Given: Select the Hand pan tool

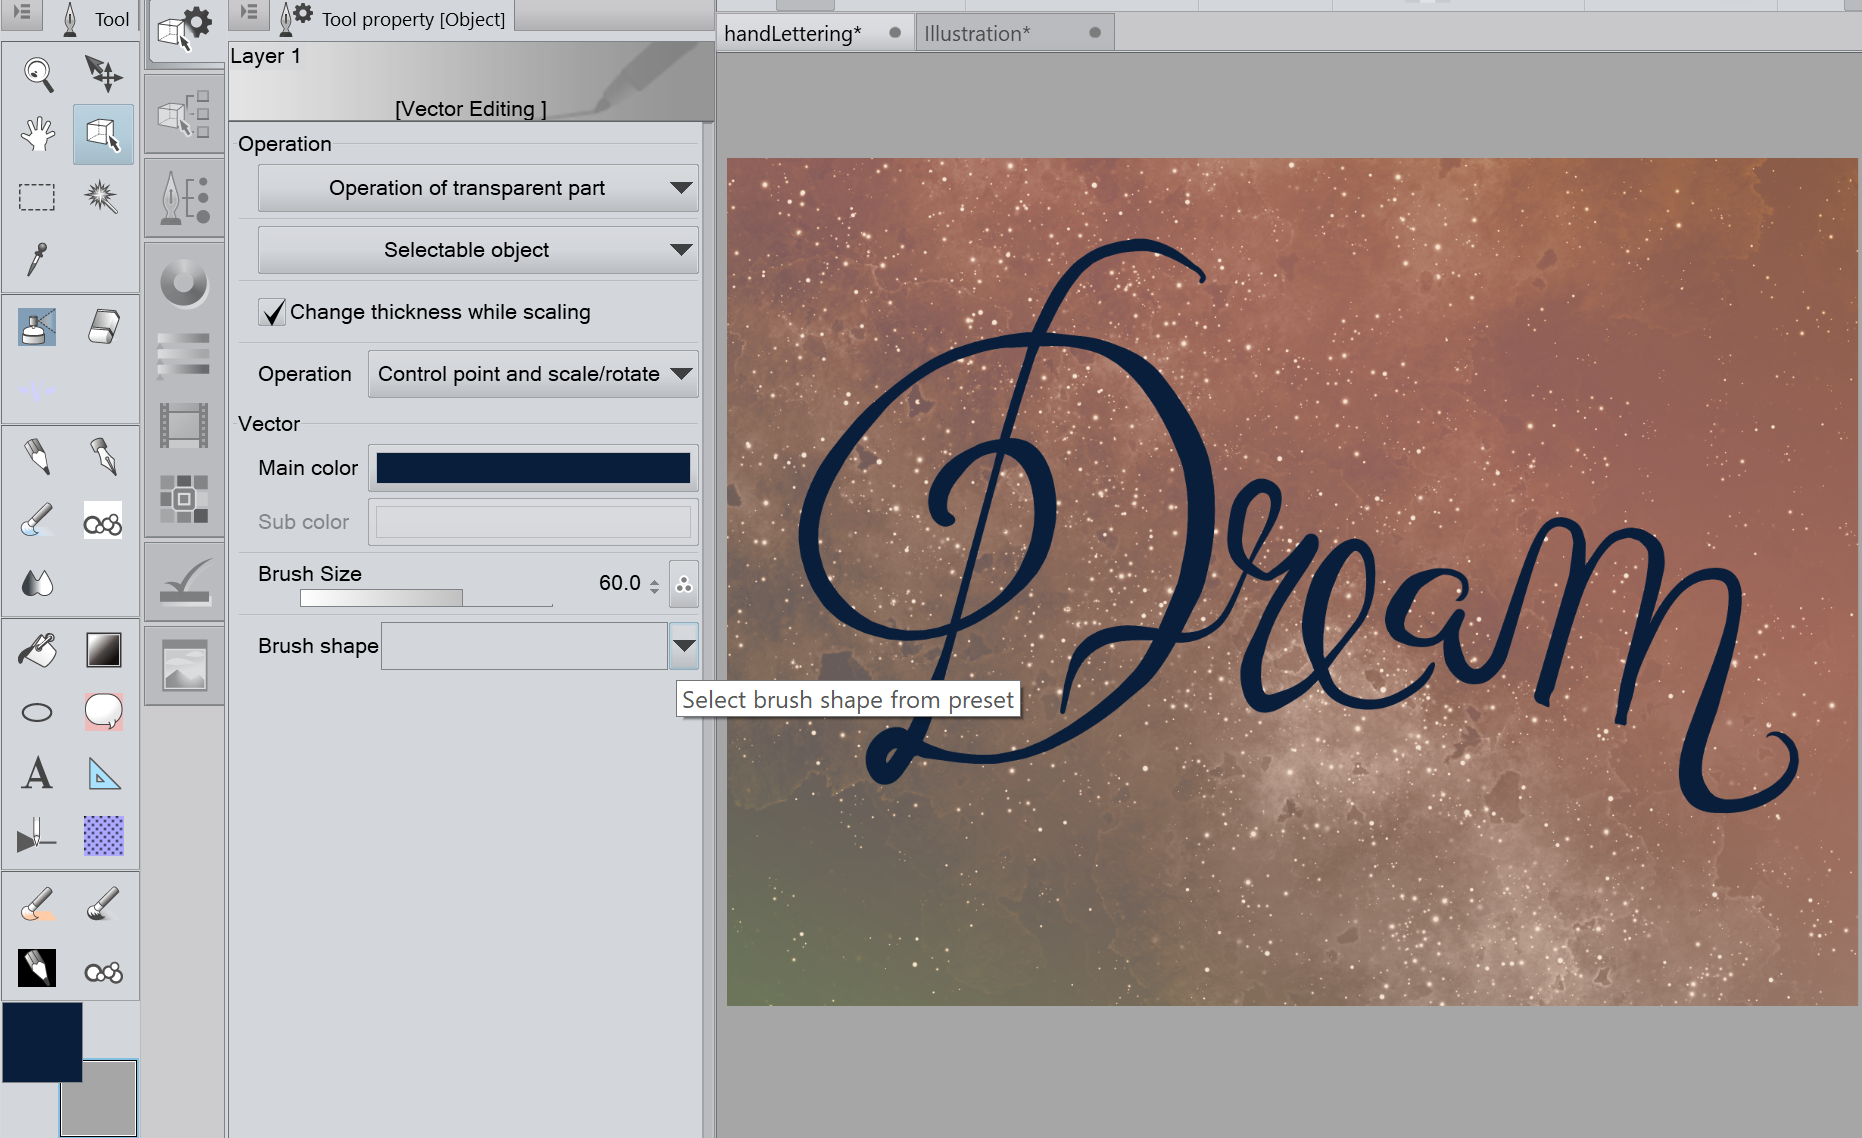Looking at the screenshot, I should coord(38,134).
